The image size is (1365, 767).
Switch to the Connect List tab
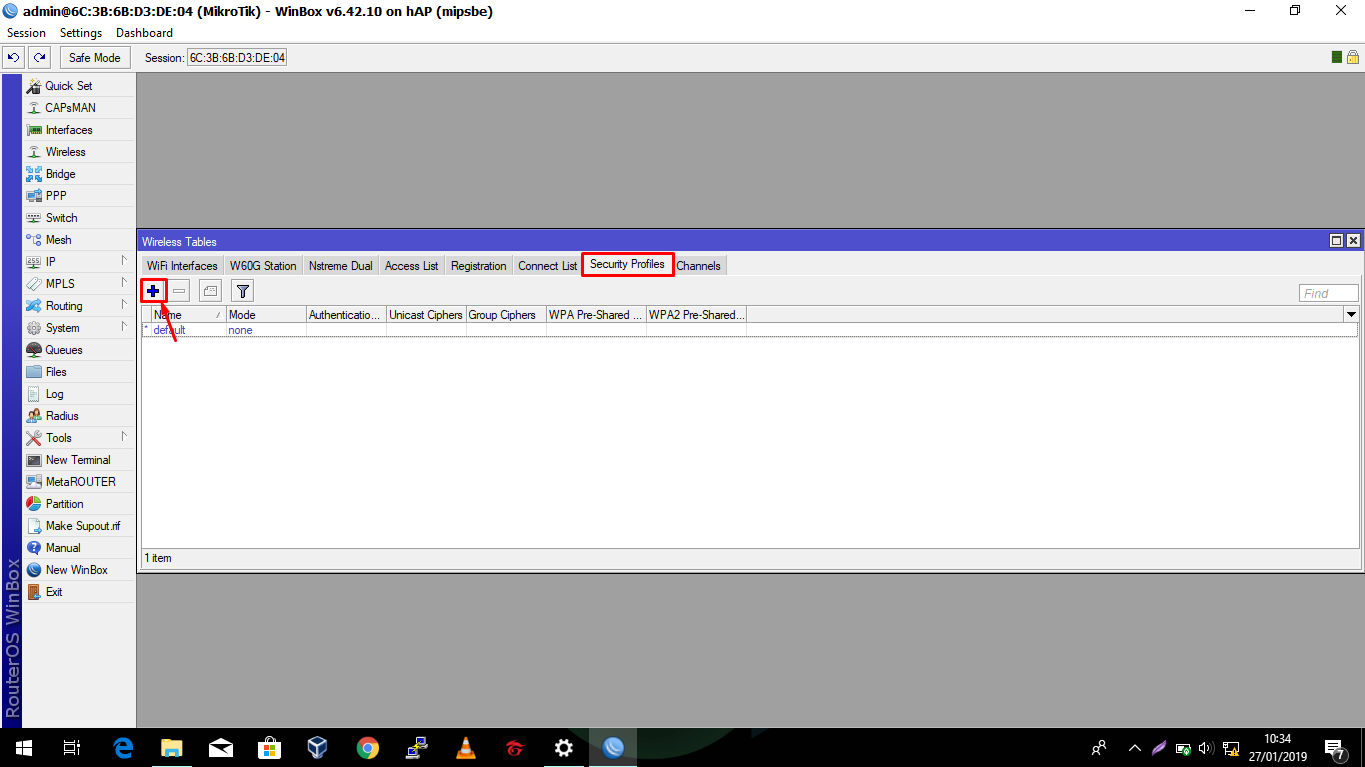coord(547,266)
